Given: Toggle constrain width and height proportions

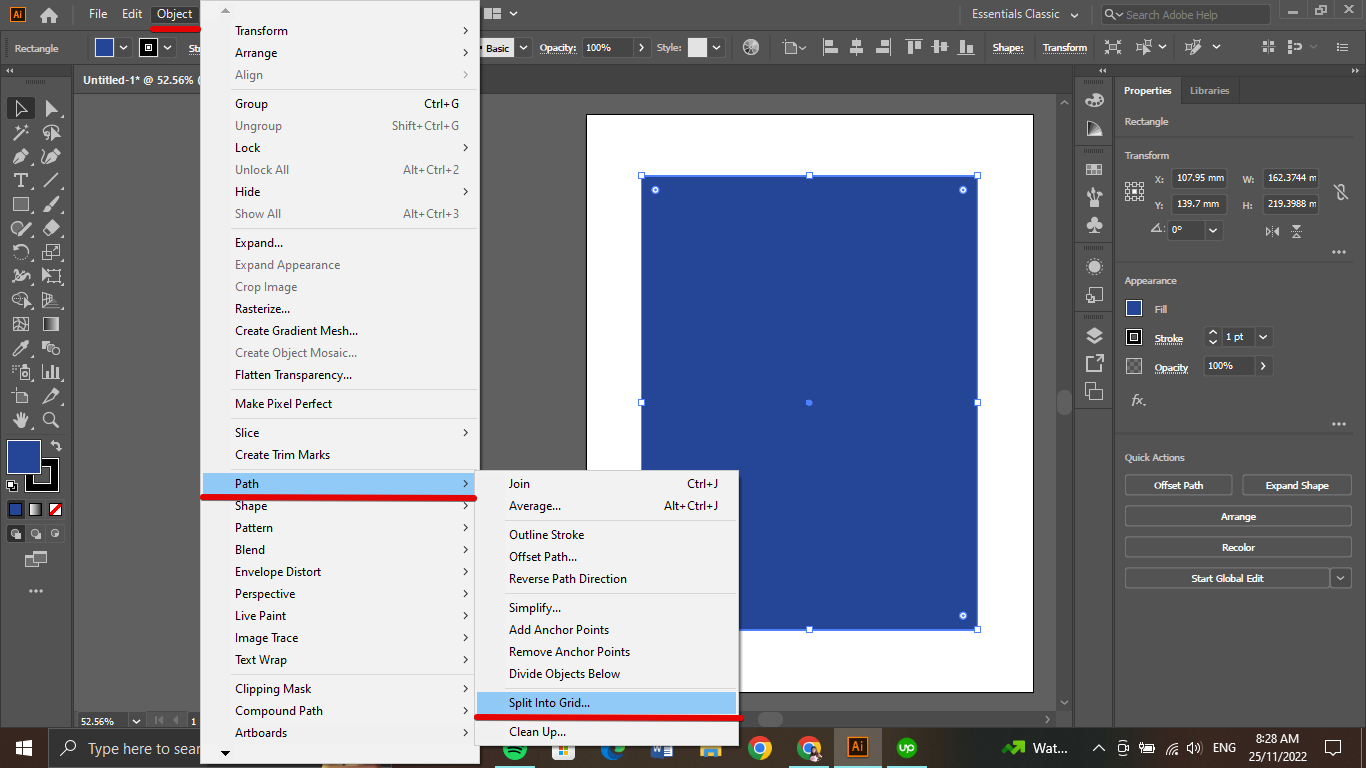Looking at the screenshot, I should [1341, 192].
